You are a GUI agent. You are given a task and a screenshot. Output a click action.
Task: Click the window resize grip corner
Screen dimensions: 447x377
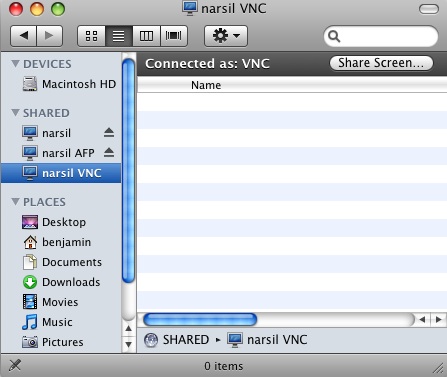coord(438,368)
